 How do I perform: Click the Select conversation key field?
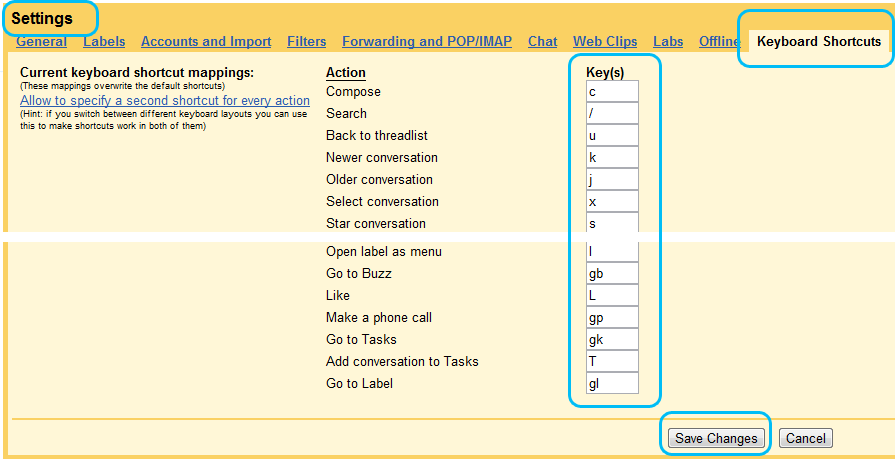pos(612,202)
